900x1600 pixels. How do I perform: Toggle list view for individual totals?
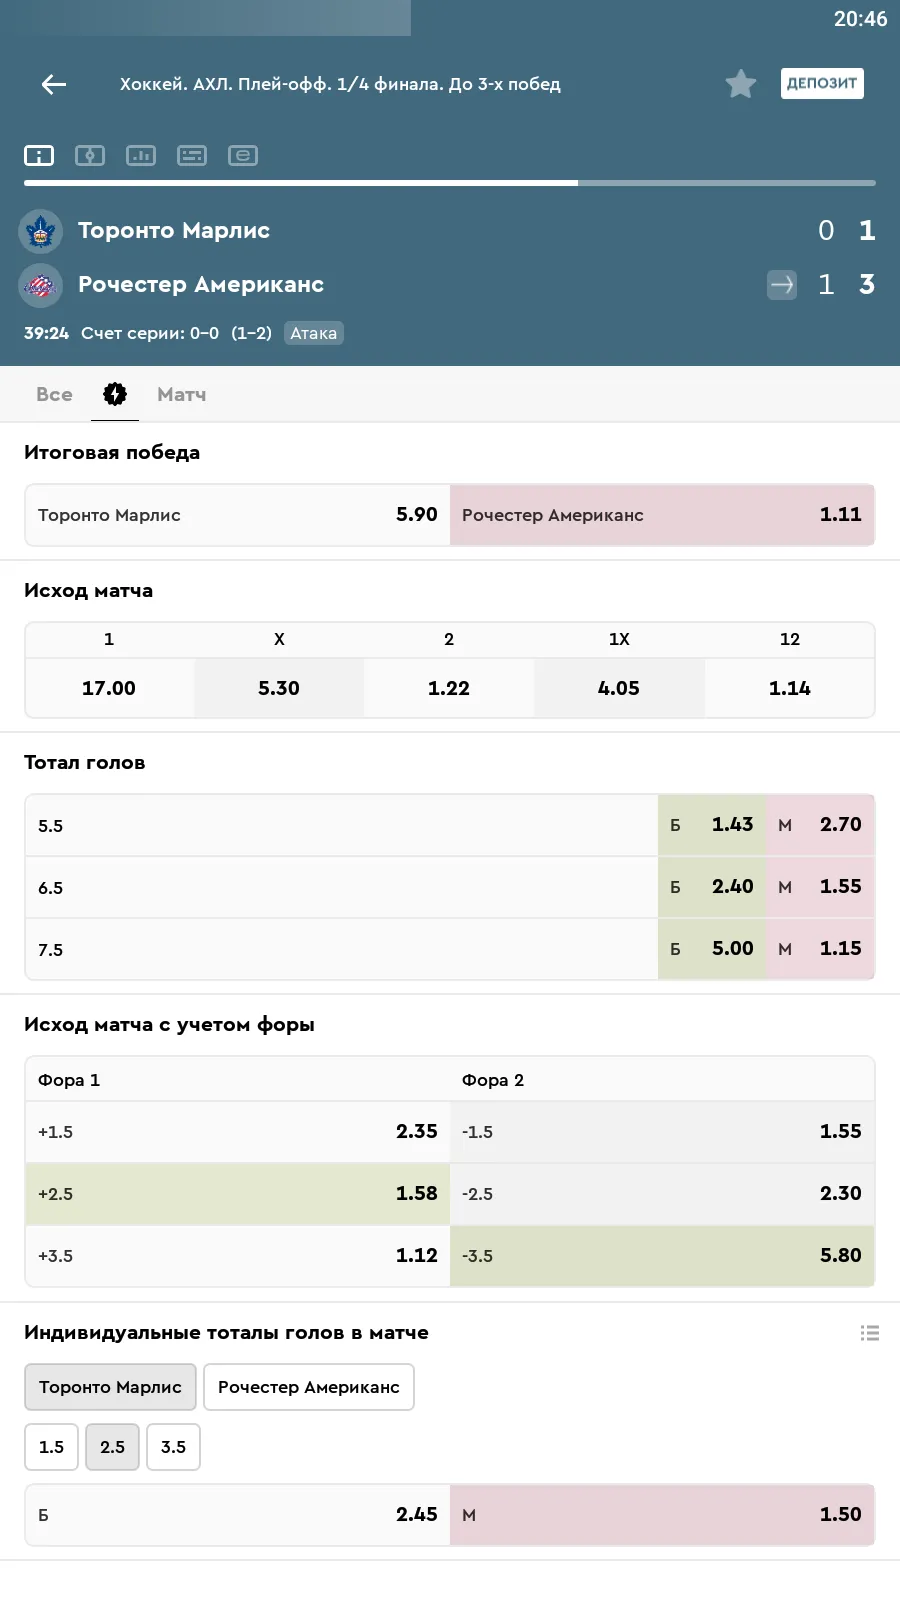pos(870,1333)
